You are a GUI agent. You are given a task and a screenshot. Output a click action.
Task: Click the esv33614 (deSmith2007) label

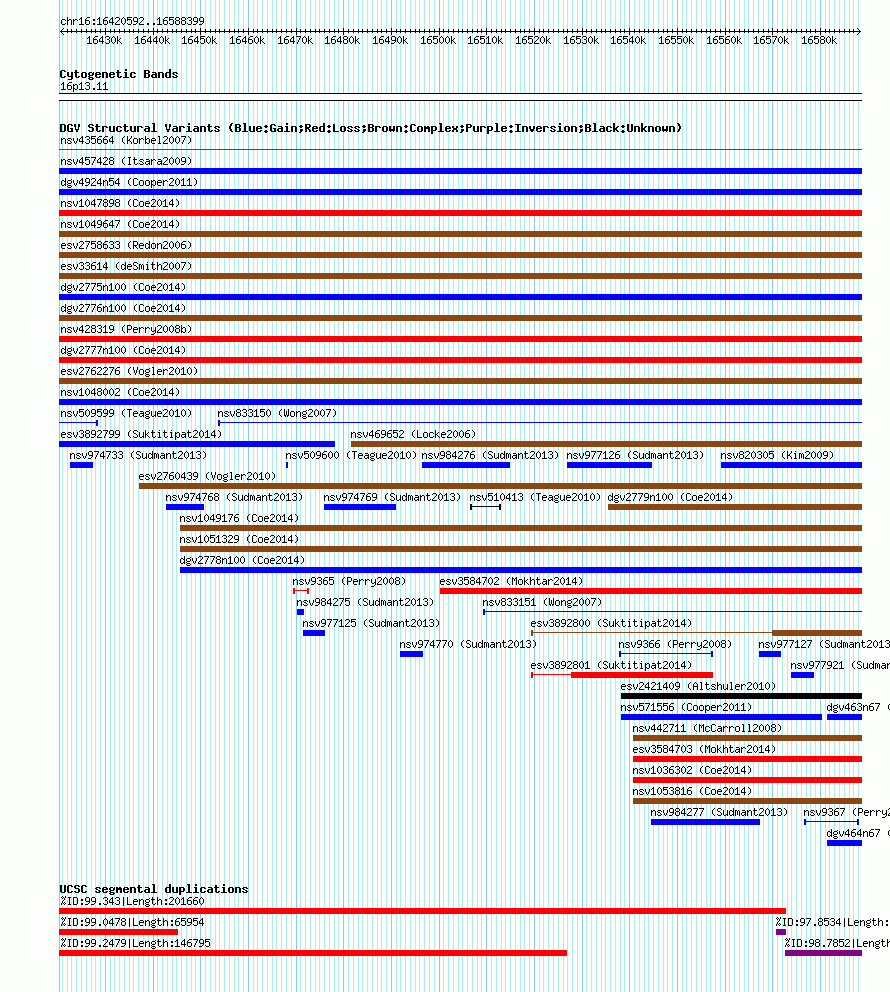126,266
